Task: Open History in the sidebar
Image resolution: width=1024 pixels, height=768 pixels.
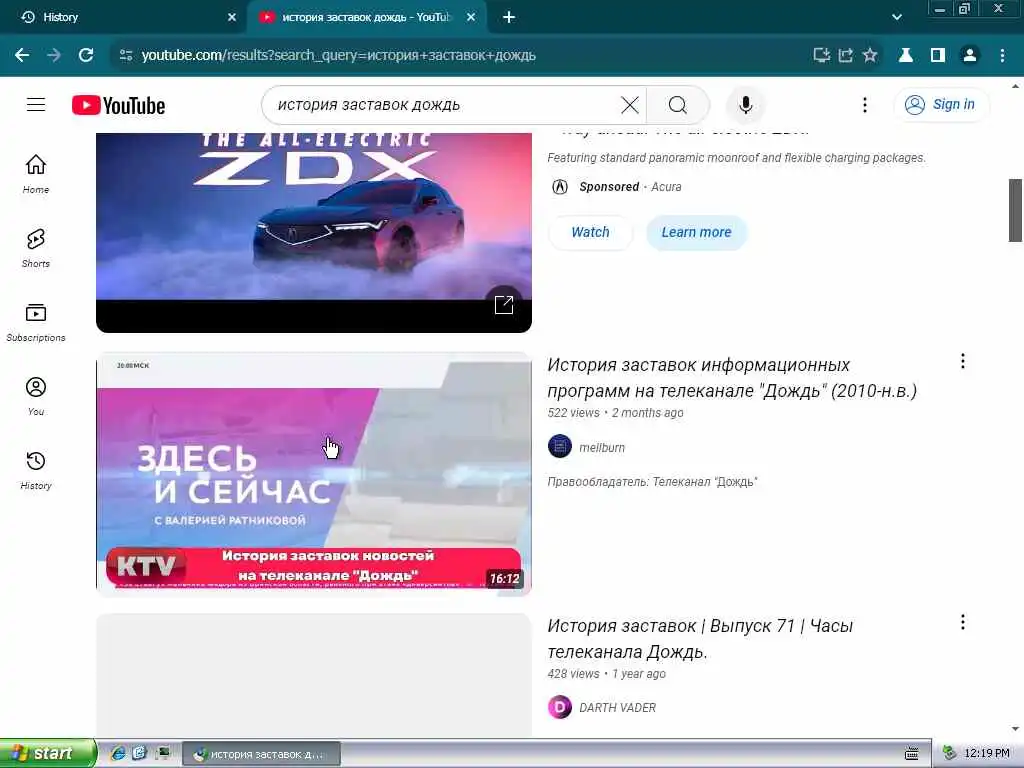Action: [x=36, y=470]
